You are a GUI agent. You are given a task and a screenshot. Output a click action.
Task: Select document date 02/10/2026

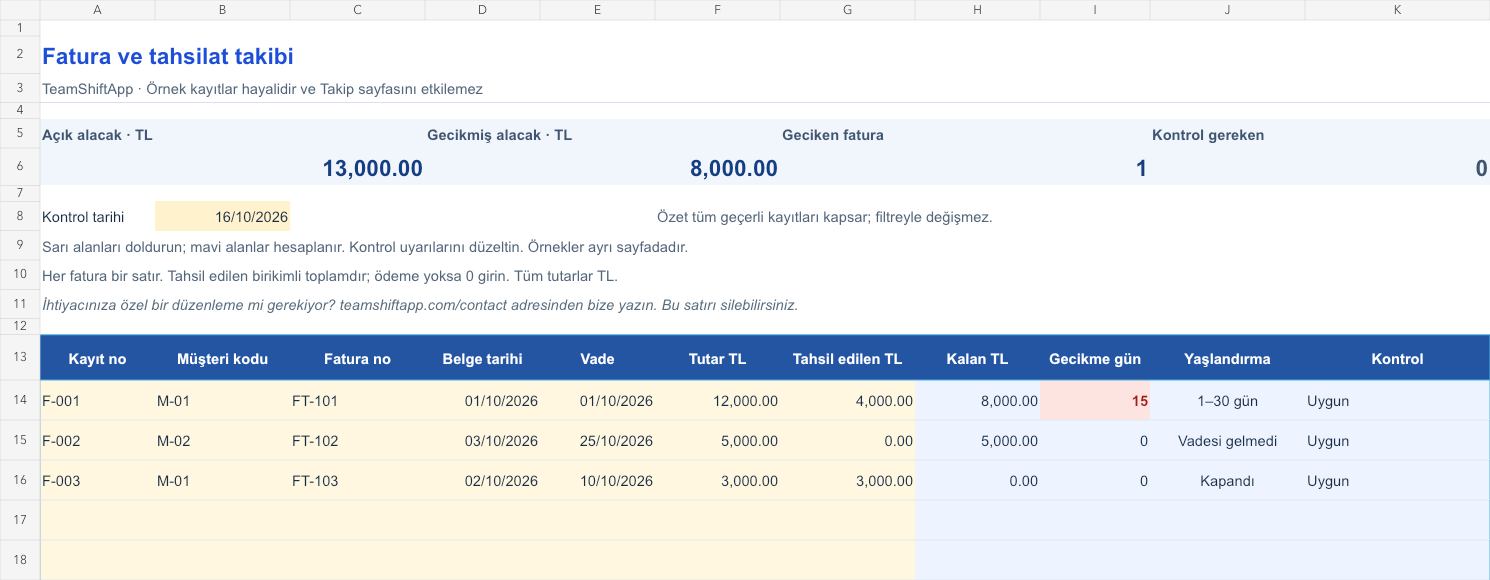pyautogui.click(x=482, y=481)
